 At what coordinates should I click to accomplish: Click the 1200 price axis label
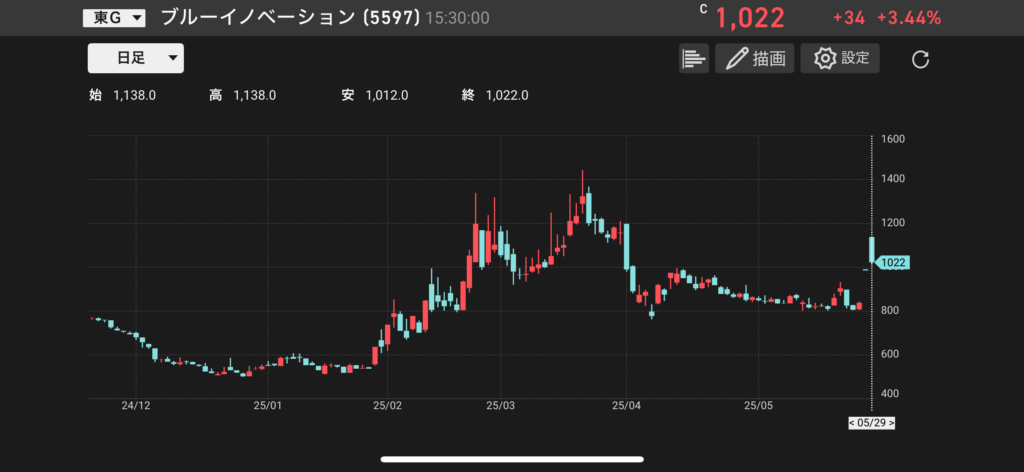click(x=892, y=223)
